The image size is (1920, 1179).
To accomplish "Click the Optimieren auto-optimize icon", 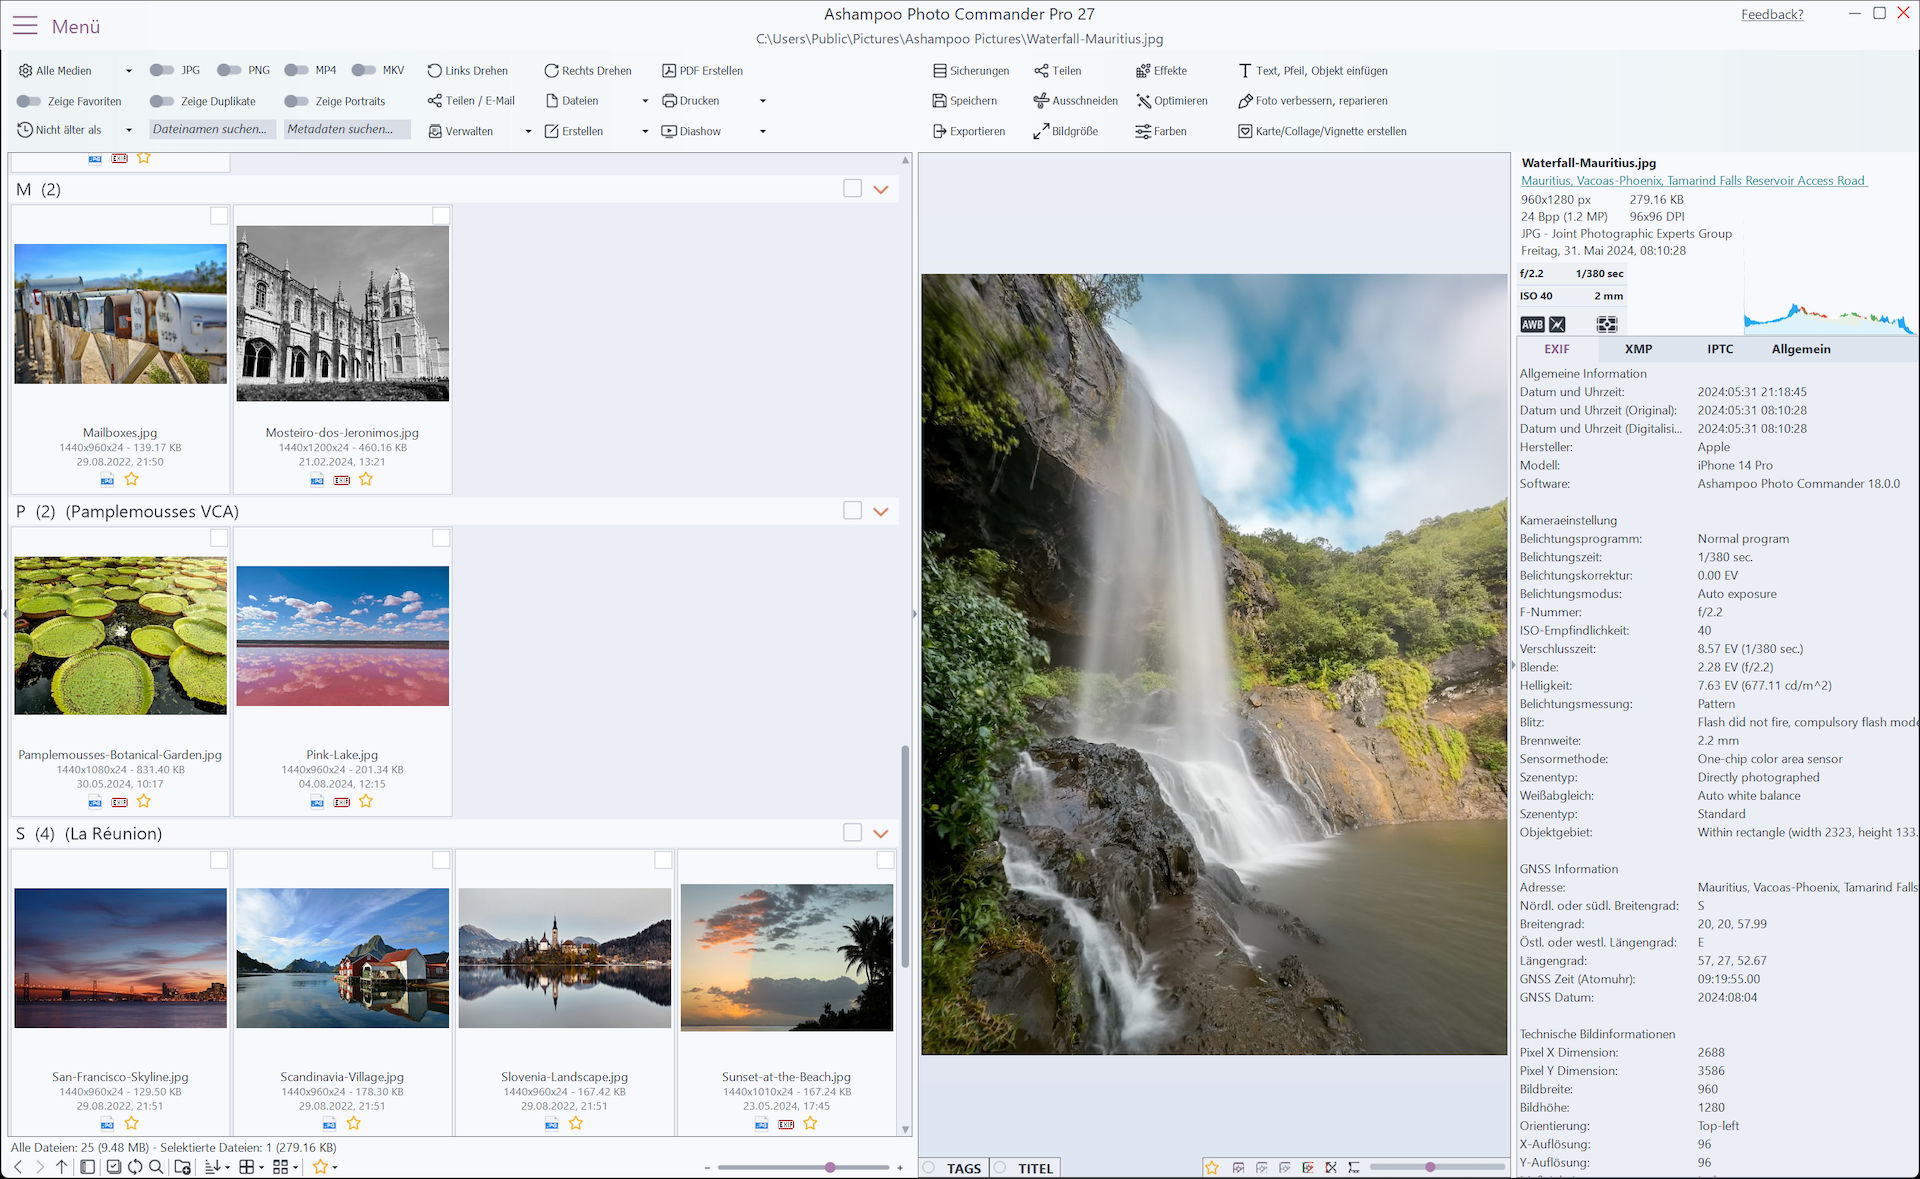I will [x=1143, y=101].
